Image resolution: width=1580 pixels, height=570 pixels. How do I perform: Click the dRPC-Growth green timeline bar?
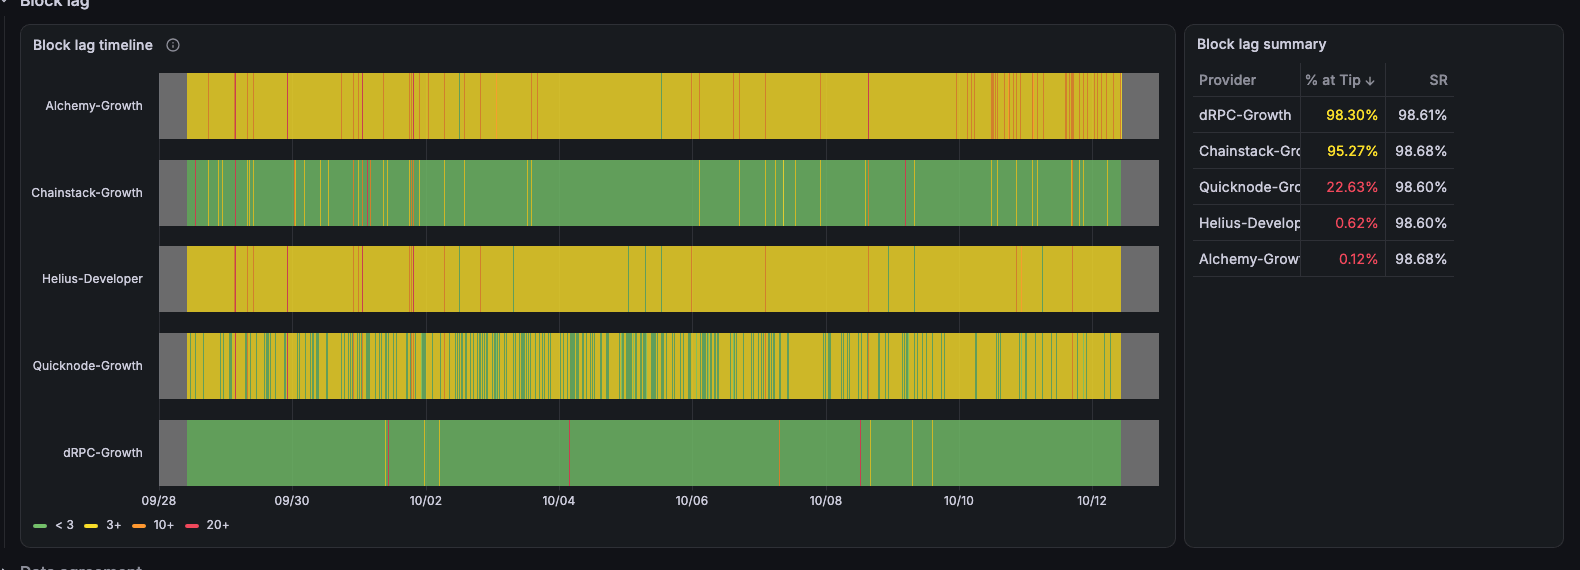[654, 453]
